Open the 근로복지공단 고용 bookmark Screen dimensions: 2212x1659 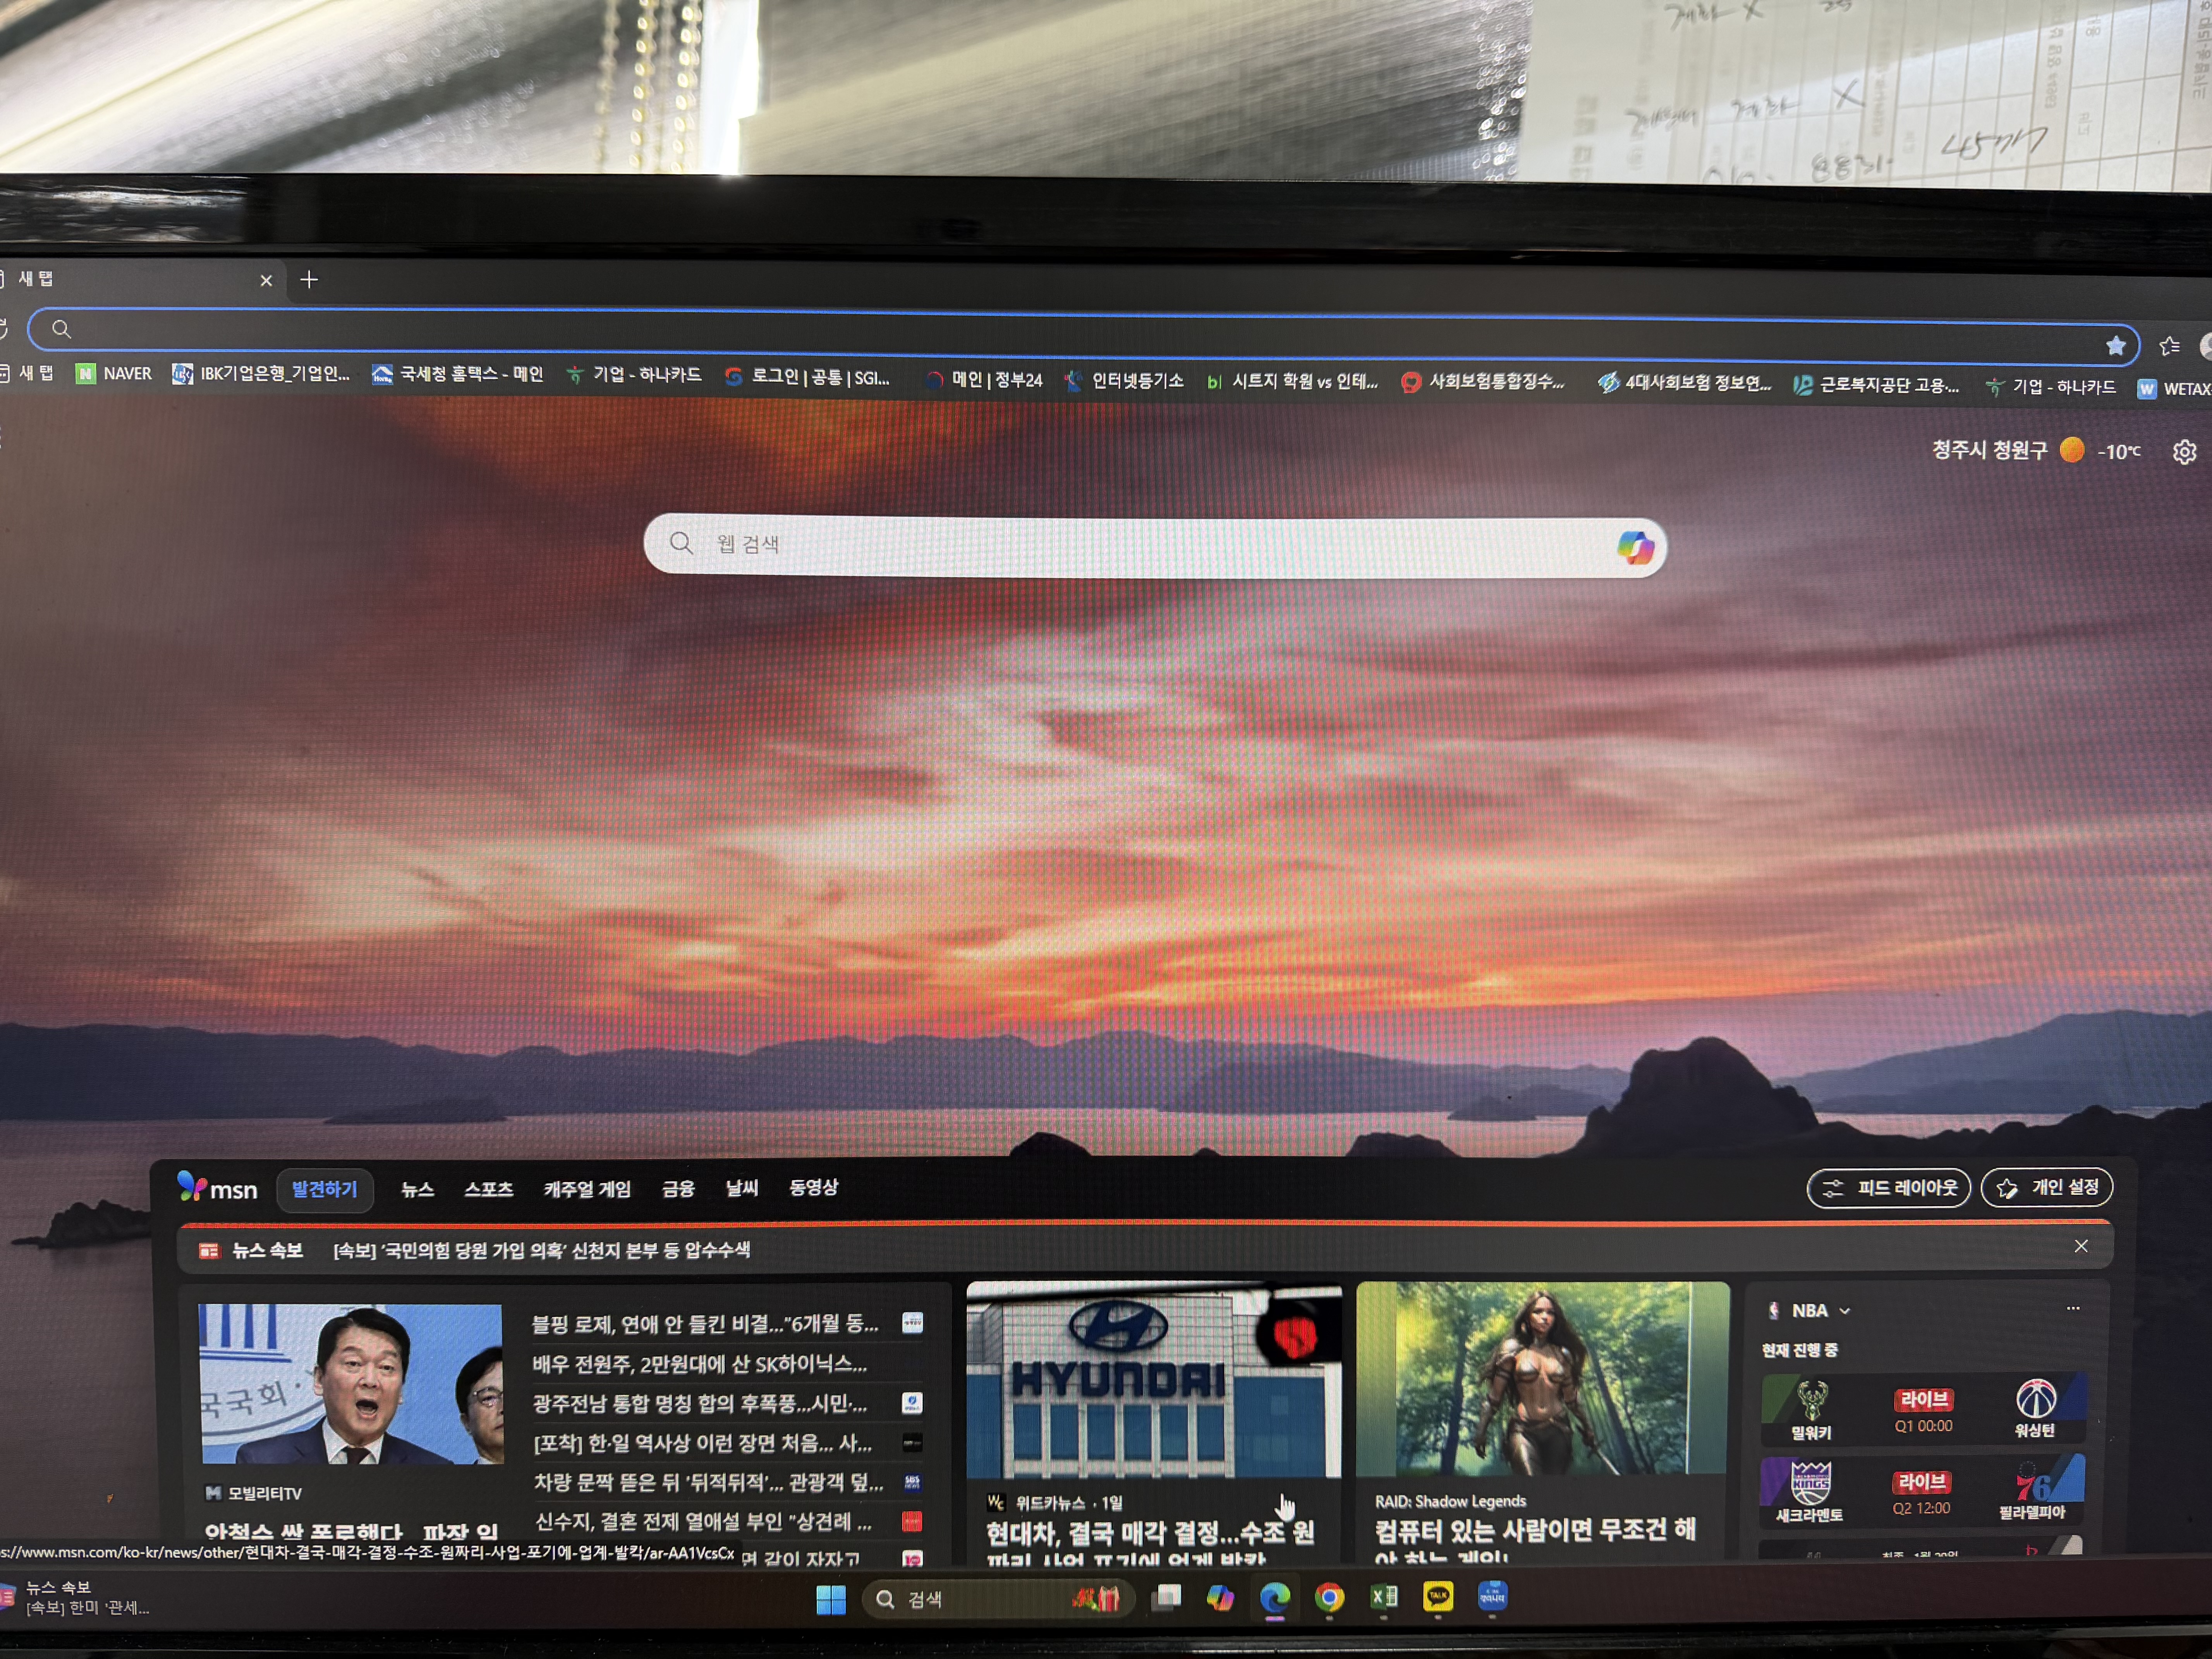click(1876, 385)
